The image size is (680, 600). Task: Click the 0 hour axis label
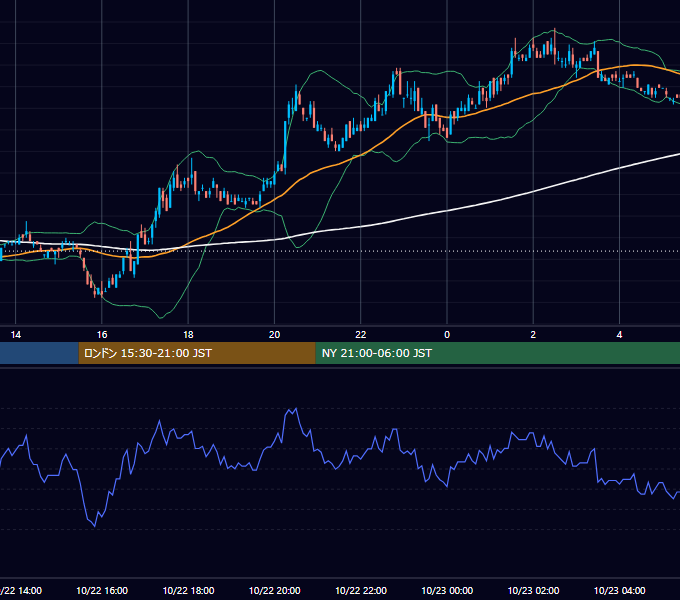447,335
